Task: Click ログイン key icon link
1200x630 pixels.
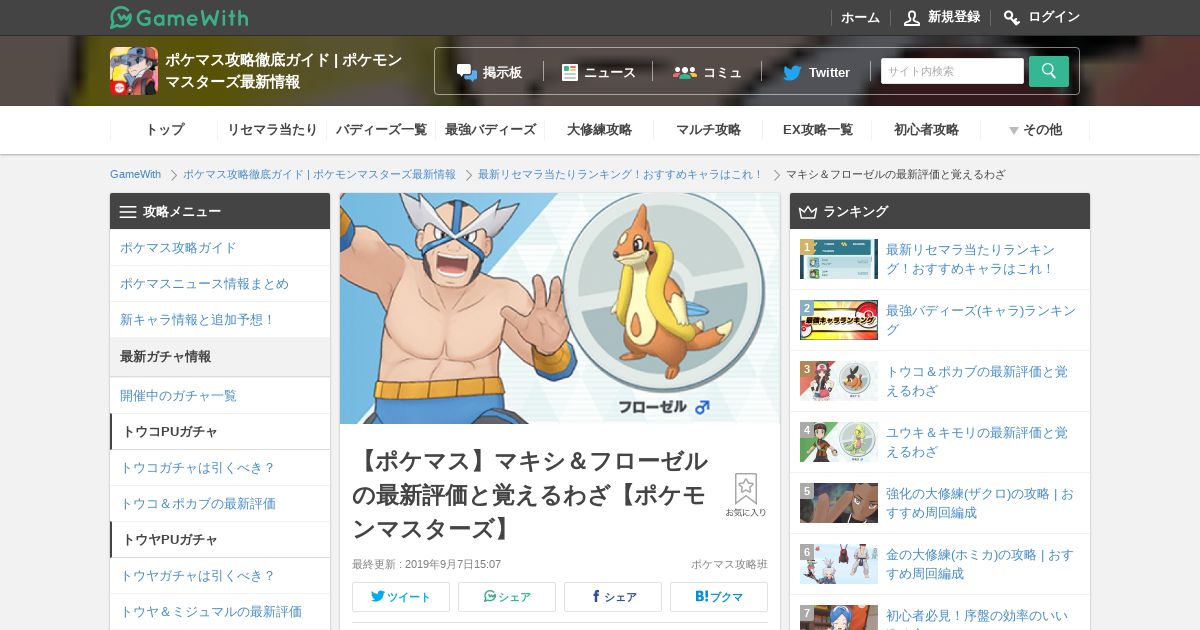Action: tap(1041, 17)
